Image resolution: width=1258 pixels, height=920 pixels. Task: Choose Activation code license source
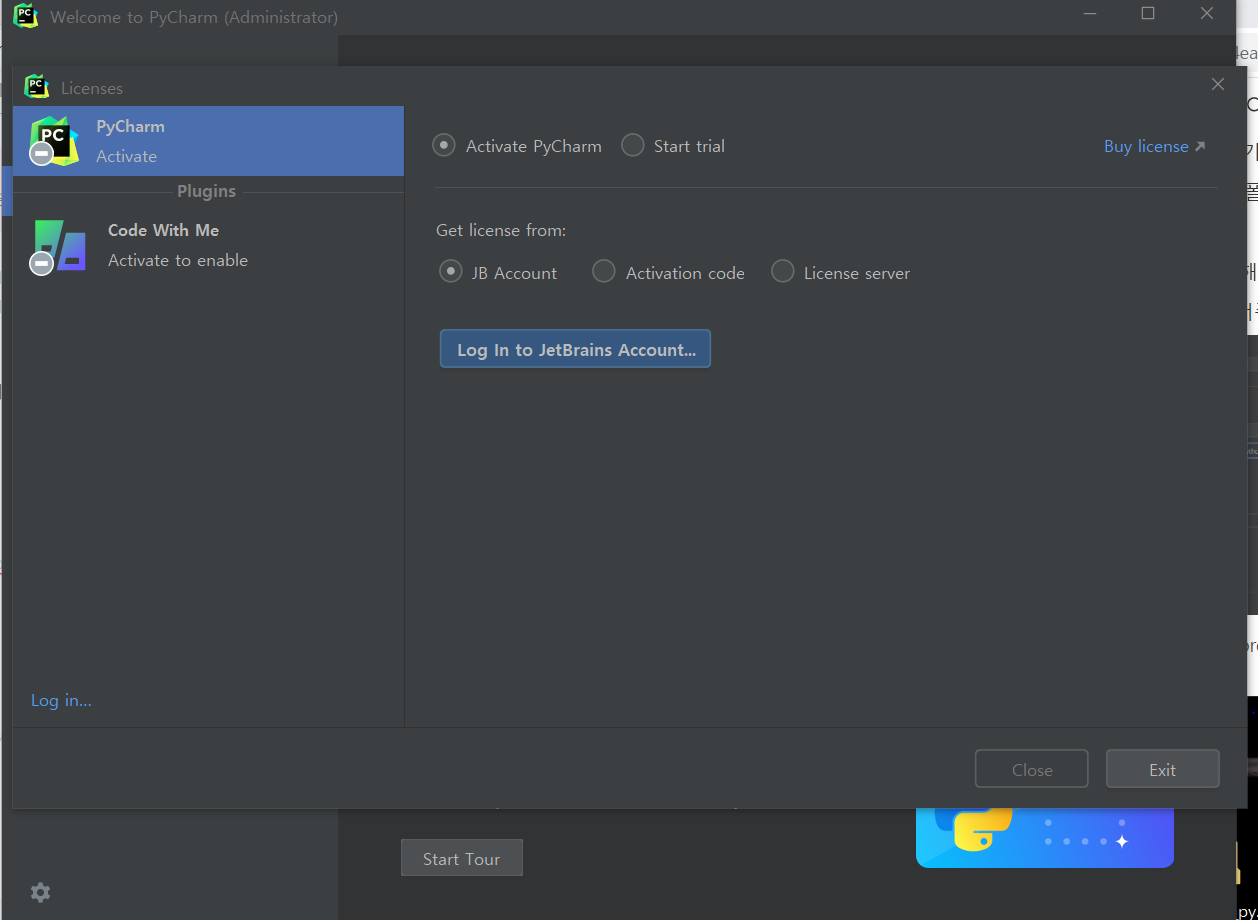point(604,272)
